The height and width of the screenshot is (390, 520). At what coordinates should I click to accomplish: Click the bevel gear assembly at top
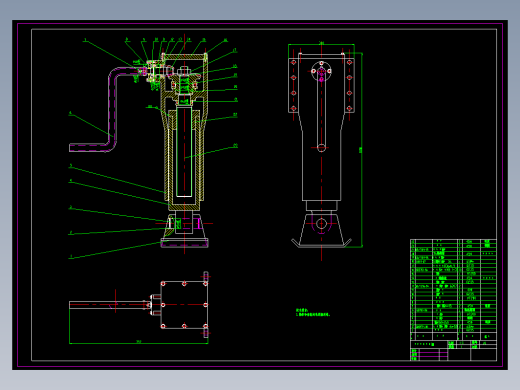[x=184, y=82]
